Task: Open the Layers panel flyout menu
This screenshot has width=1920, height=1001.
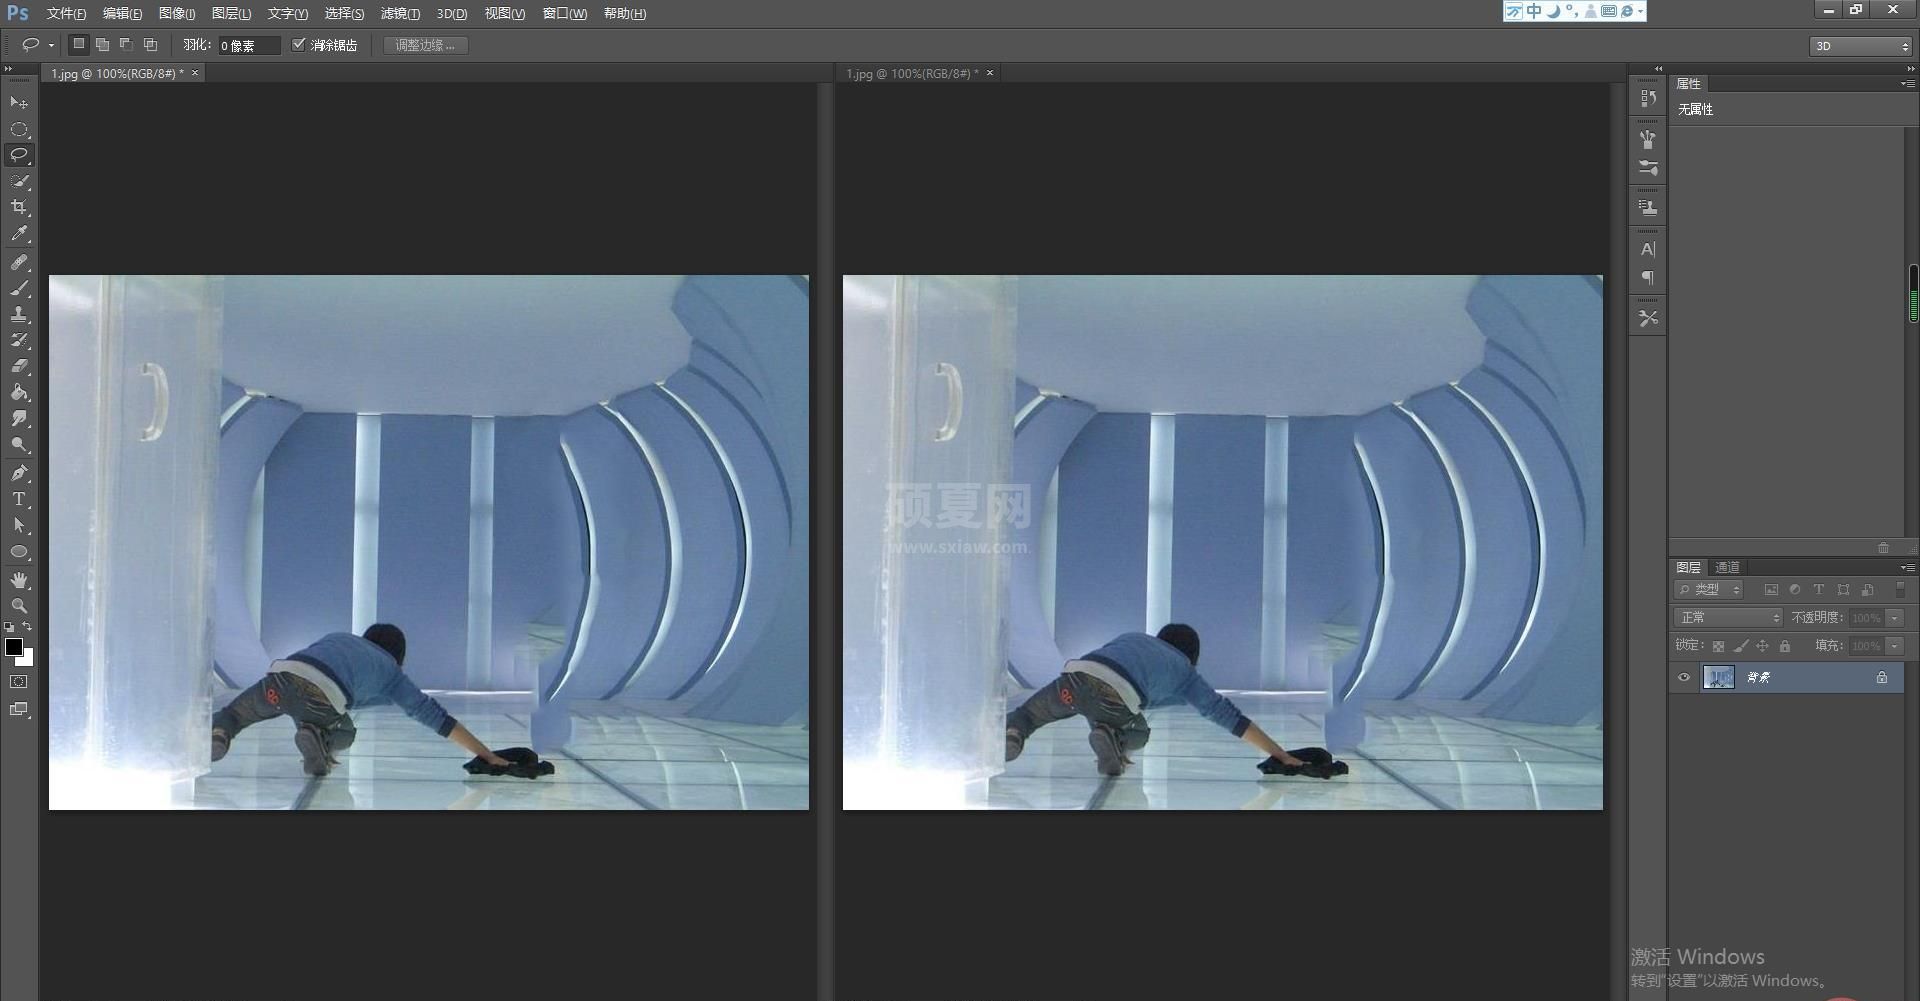Action: coord(1907,568)
